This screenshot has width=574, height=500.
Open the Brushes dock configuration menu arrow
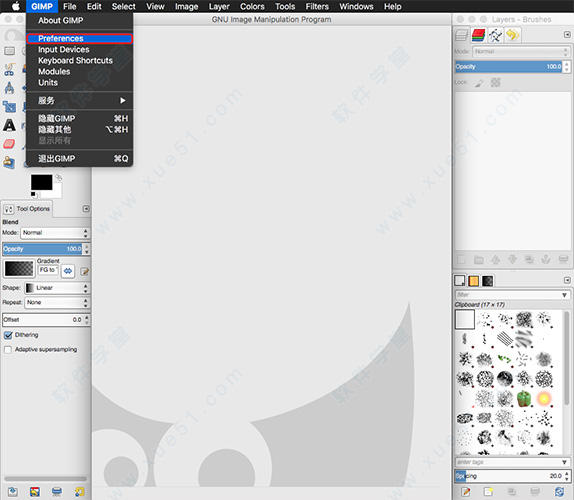(x=567, y=280)
